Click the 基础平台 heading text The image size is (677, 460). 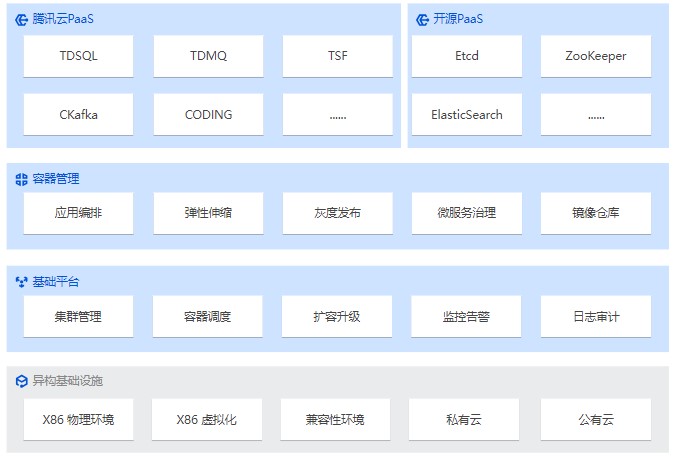point(56,282)
